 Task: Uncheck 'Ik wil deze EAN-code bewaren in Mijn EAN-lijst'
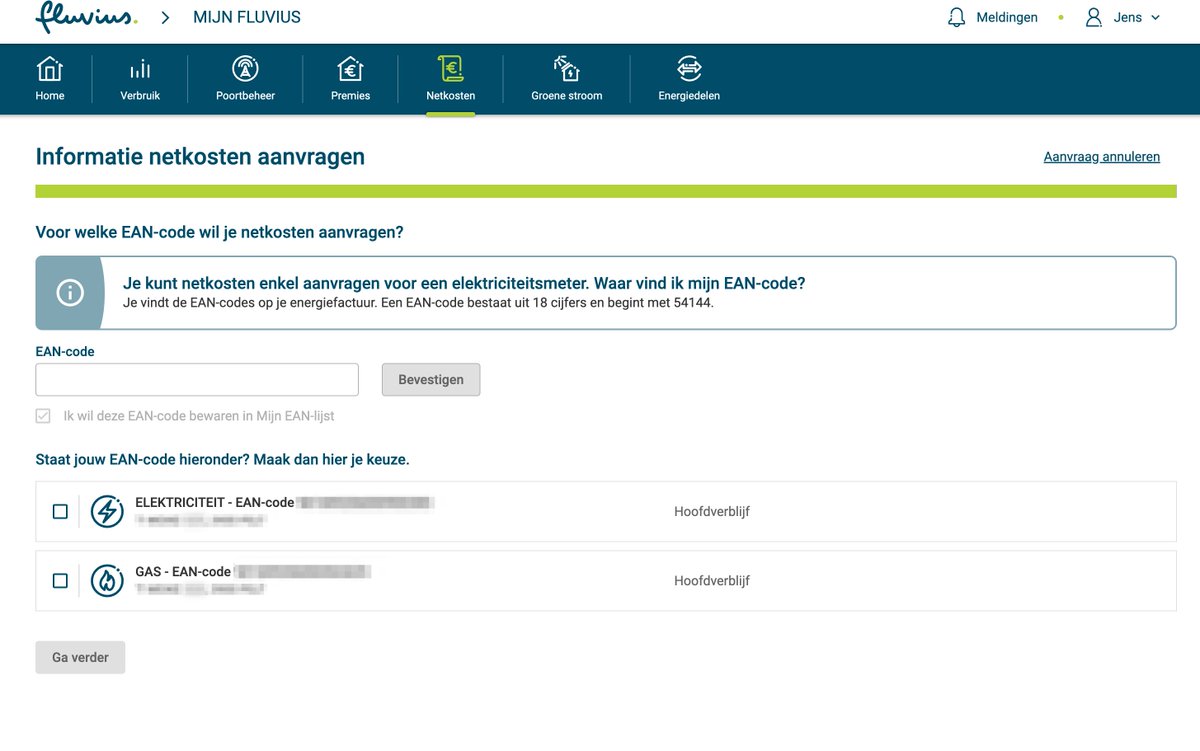pyautogui.click(x=42, y=415)
